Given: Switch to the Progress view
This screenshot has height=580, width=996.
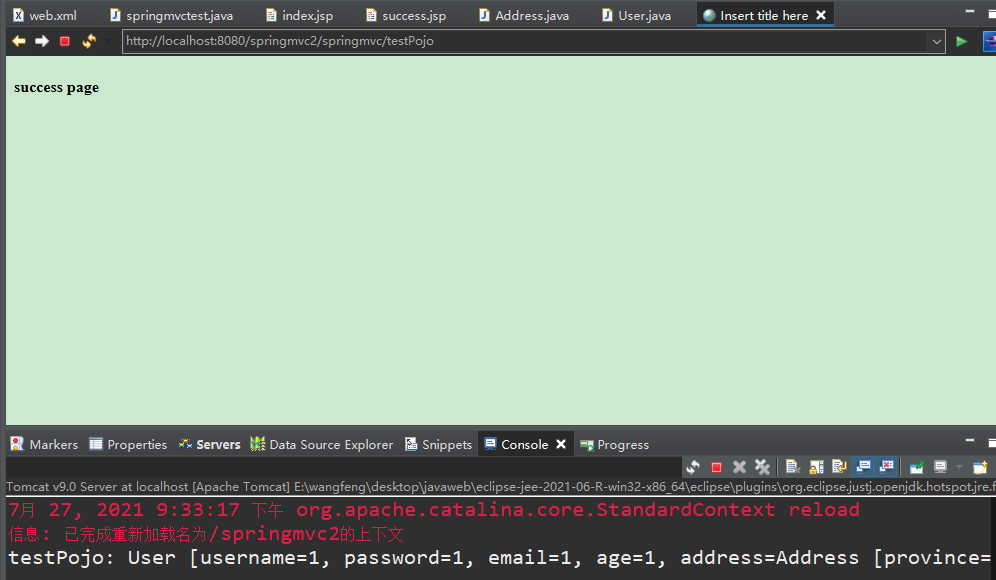Looking at the screenshot, I should (x=614, y=444).
